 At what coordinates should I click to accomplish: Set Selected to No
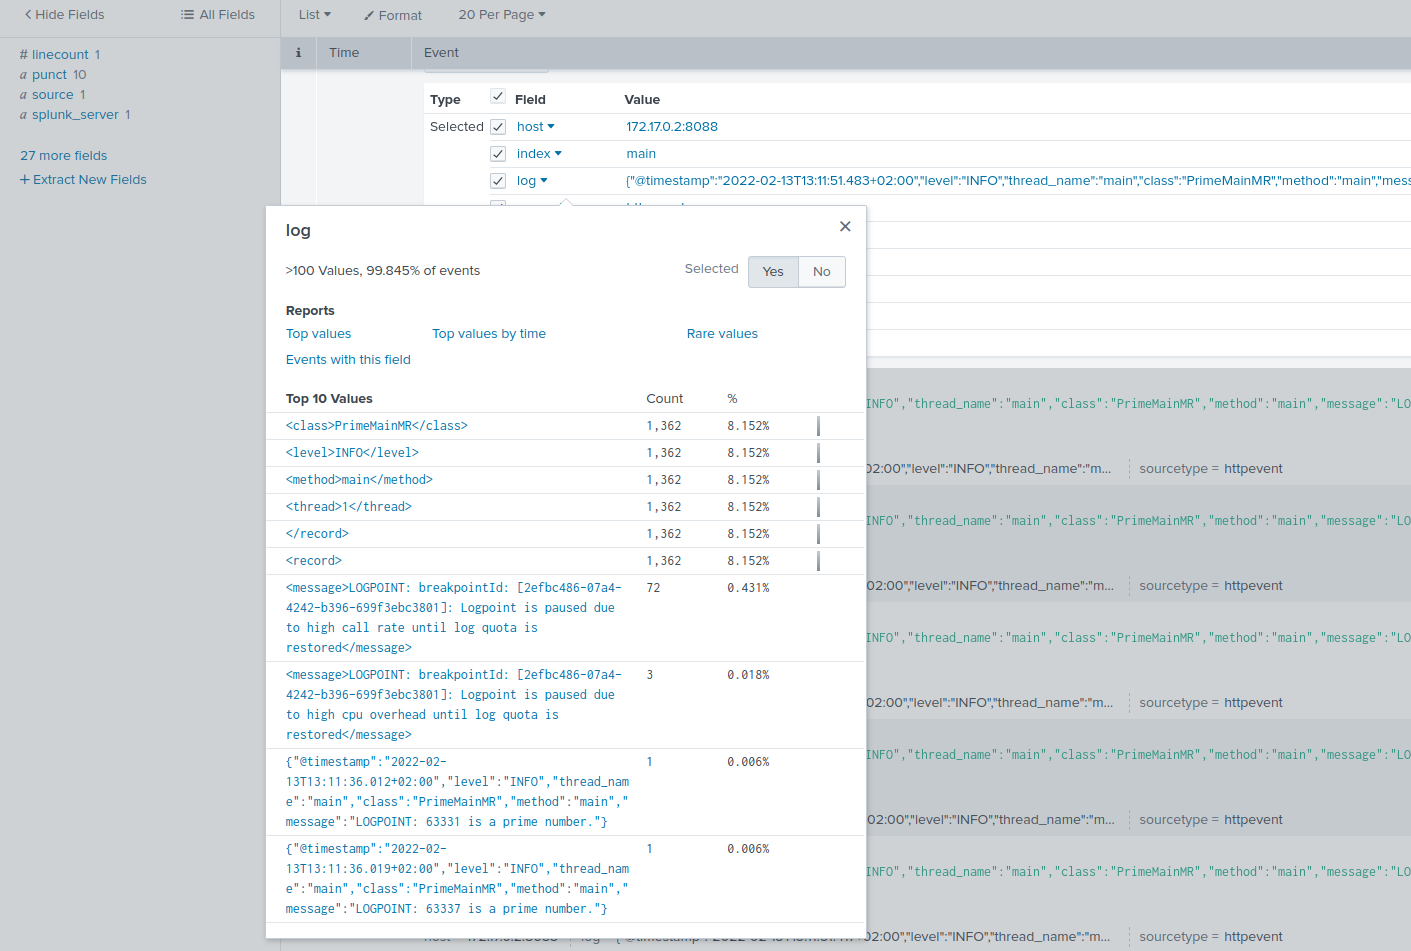pos(821,272)
